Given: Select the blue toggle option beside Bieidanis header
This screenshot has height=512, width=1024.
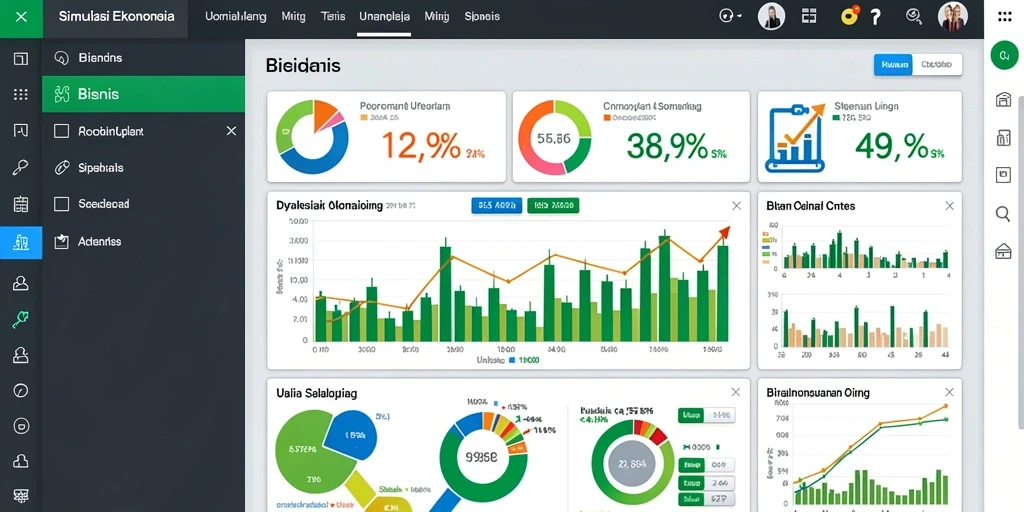Looking at the screenshot, I should 893,65.
